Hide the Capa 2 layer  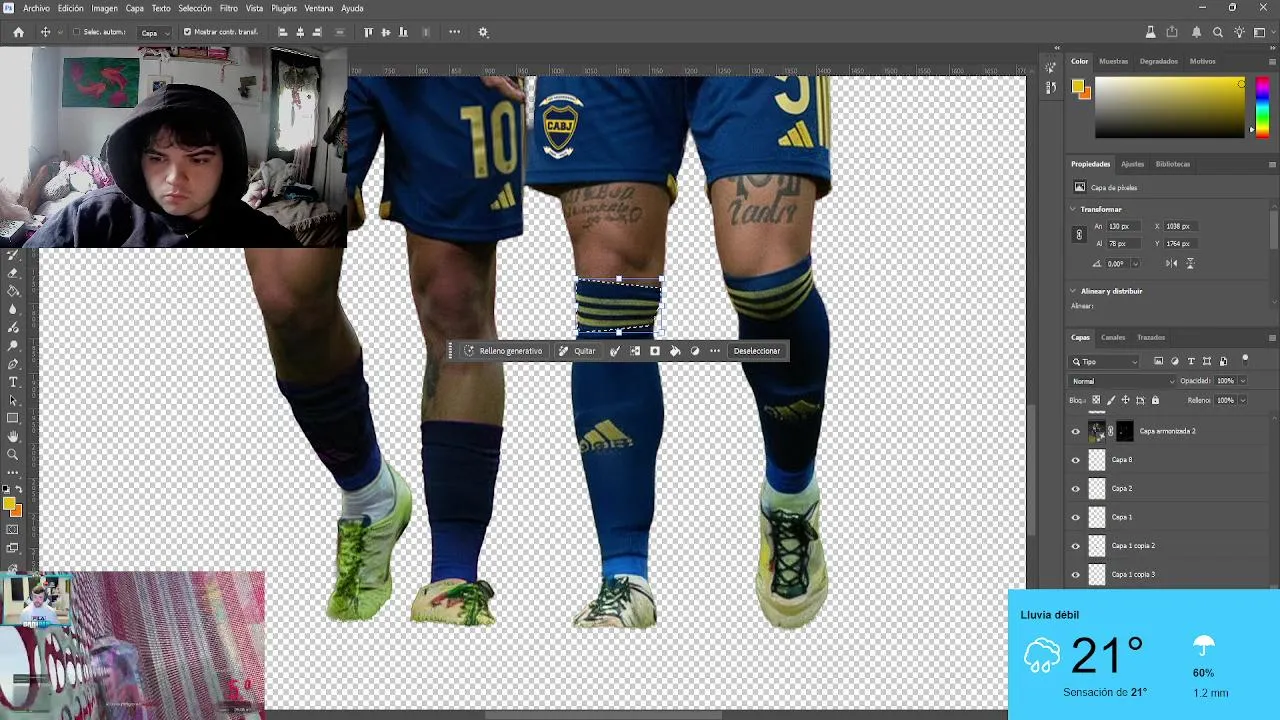(x=1076, y=489)
